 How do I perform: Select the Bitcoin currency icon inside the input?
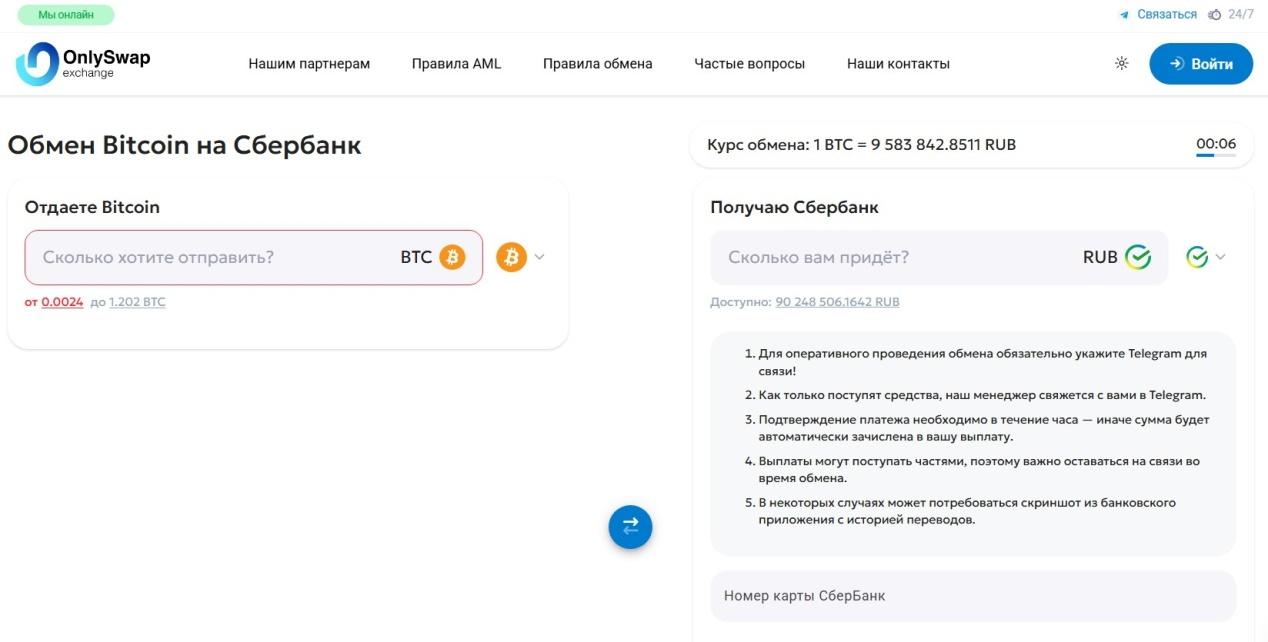coord(451,256)
